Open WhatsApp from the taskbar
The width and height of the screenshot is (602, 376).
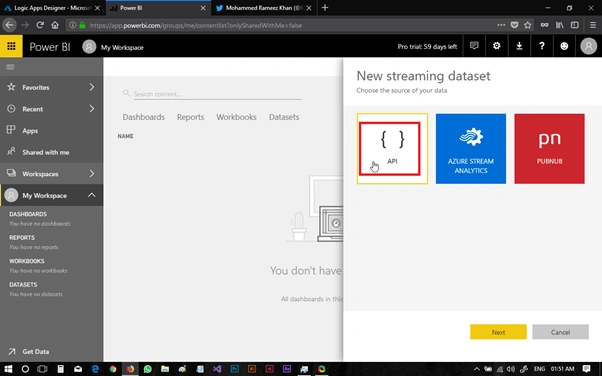pos(147,369)
